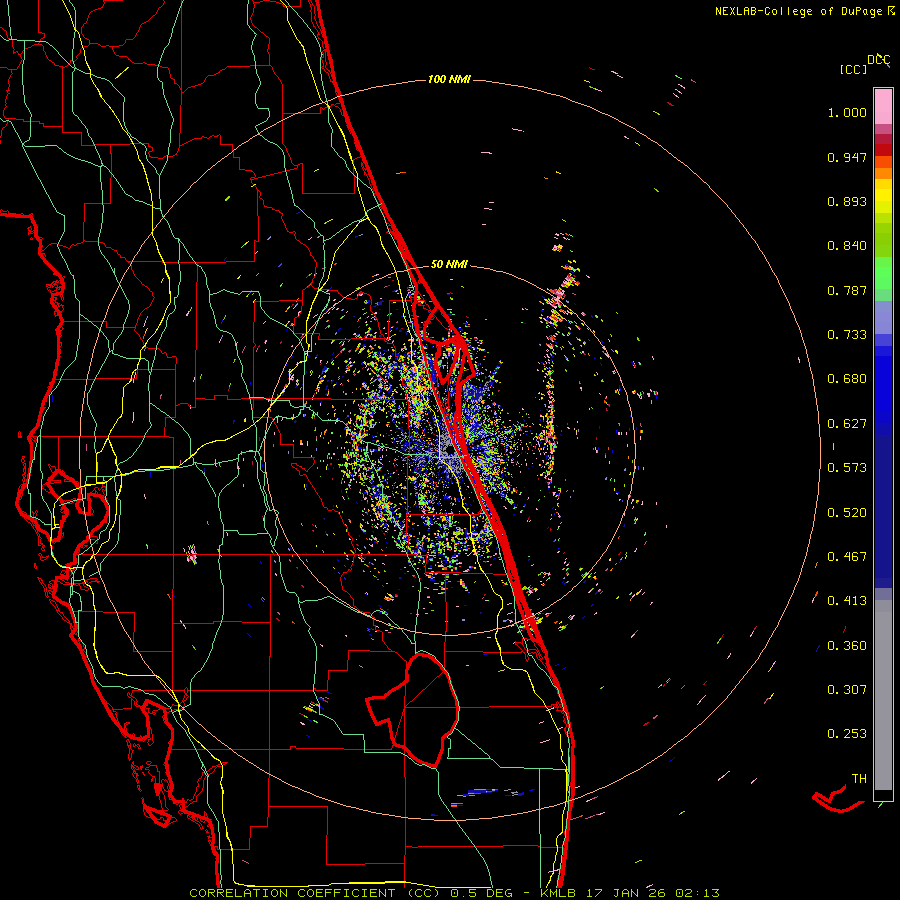900x900 pixels.
Task: Click the 0.680 value on the scale
Action: 847,379
